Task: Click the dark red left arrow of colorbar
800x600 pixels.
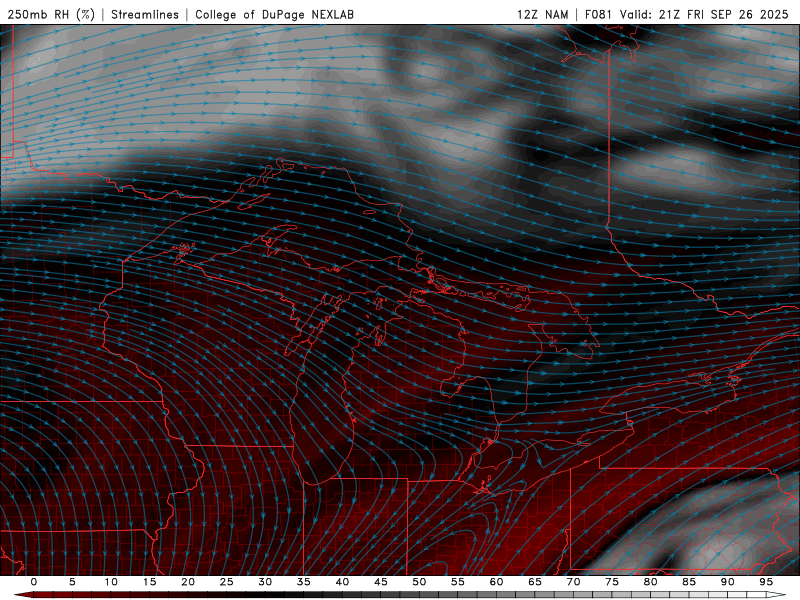Action: (23, 595)
